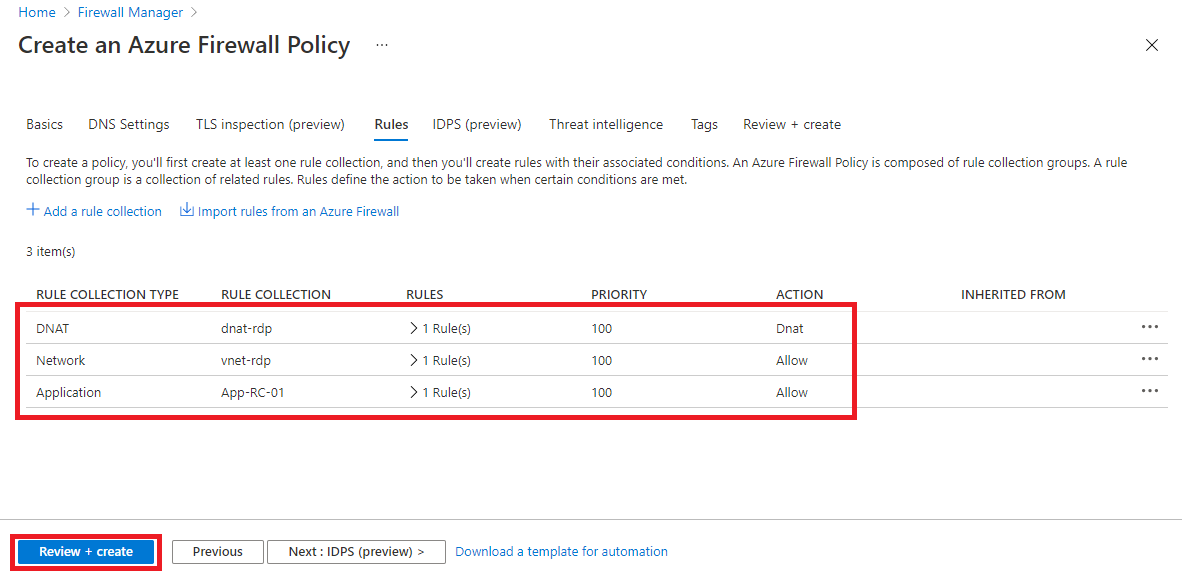Close the Create an Azure Firewall Policy blade
The height and width of the screenshot is (574, 1182).
tap(1152, 45)
